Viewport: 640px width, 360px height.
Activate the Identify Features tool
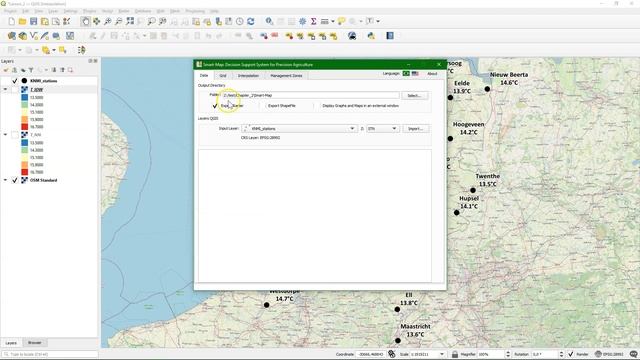pyautogui.click(x=269, y=21)
